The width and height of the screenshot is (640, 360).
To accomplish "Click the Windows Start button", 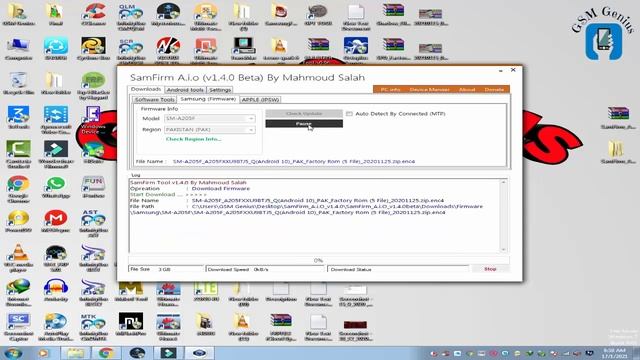I will [13, 353].
